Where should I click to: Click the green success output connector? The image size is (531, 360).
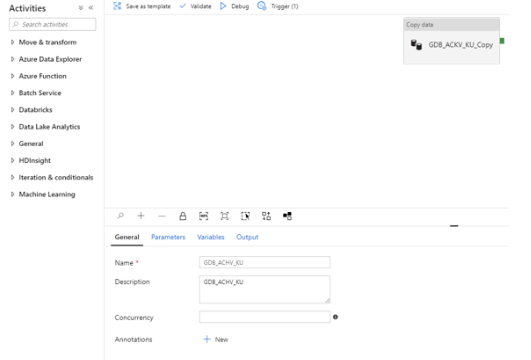pos(502,41)
